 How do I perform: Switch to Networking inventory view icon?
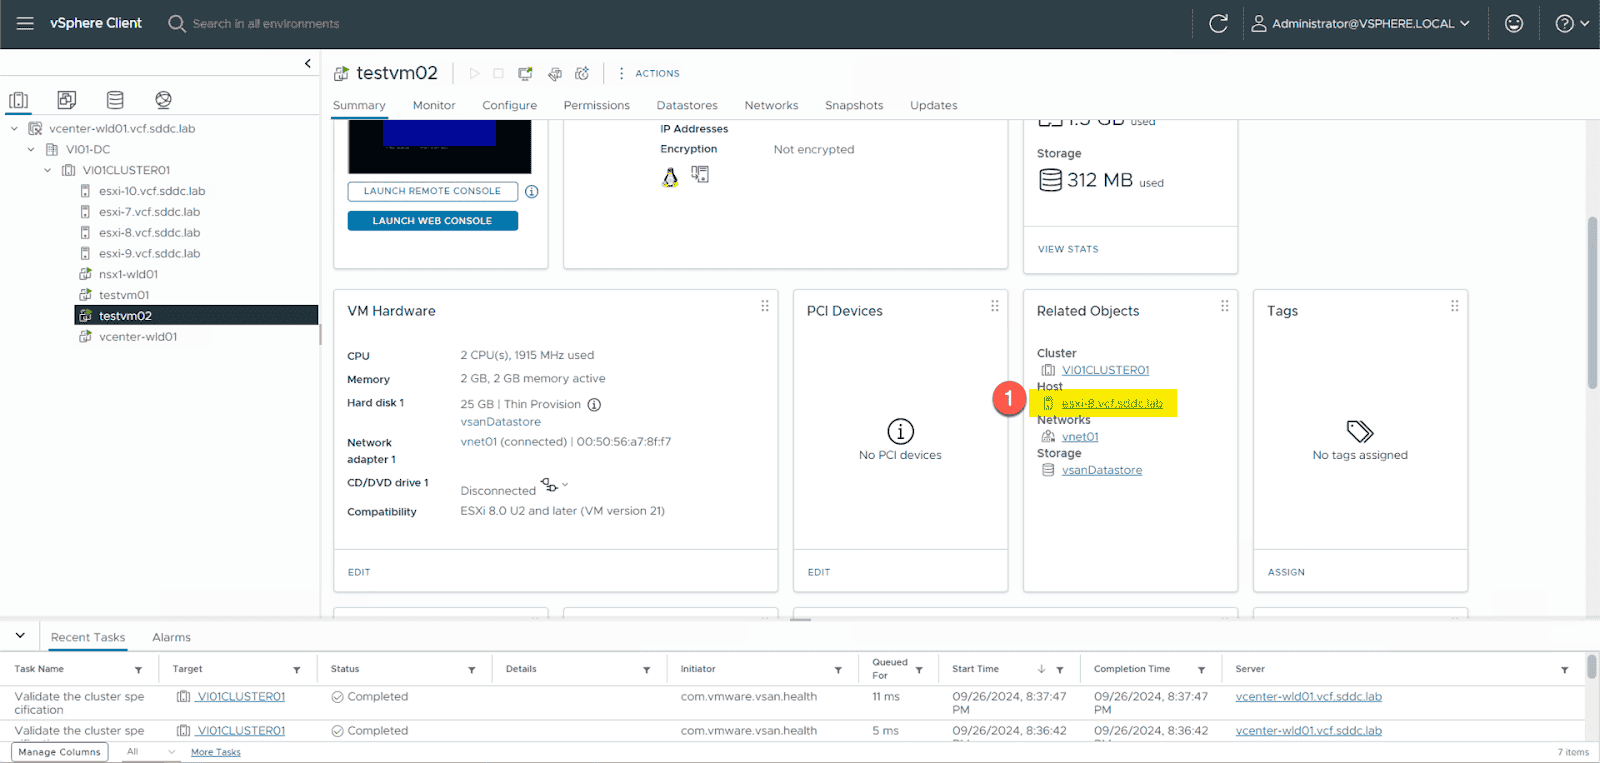[163, 100]
